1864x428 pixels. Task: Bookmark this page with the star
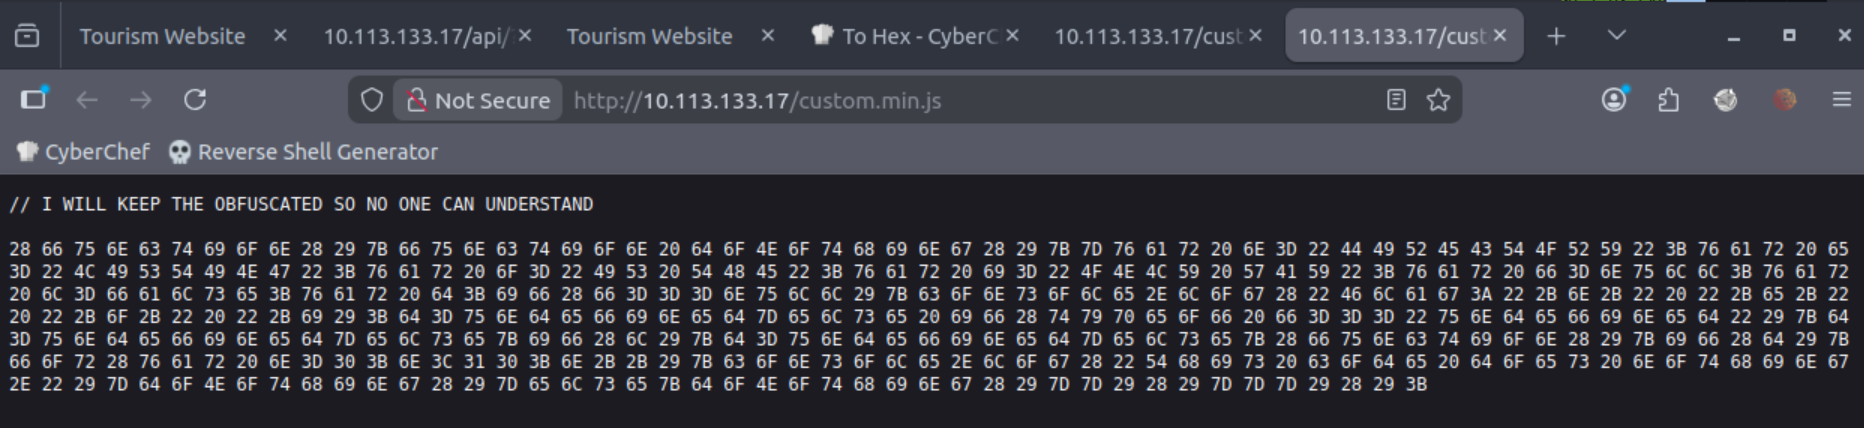(1438, 100)
